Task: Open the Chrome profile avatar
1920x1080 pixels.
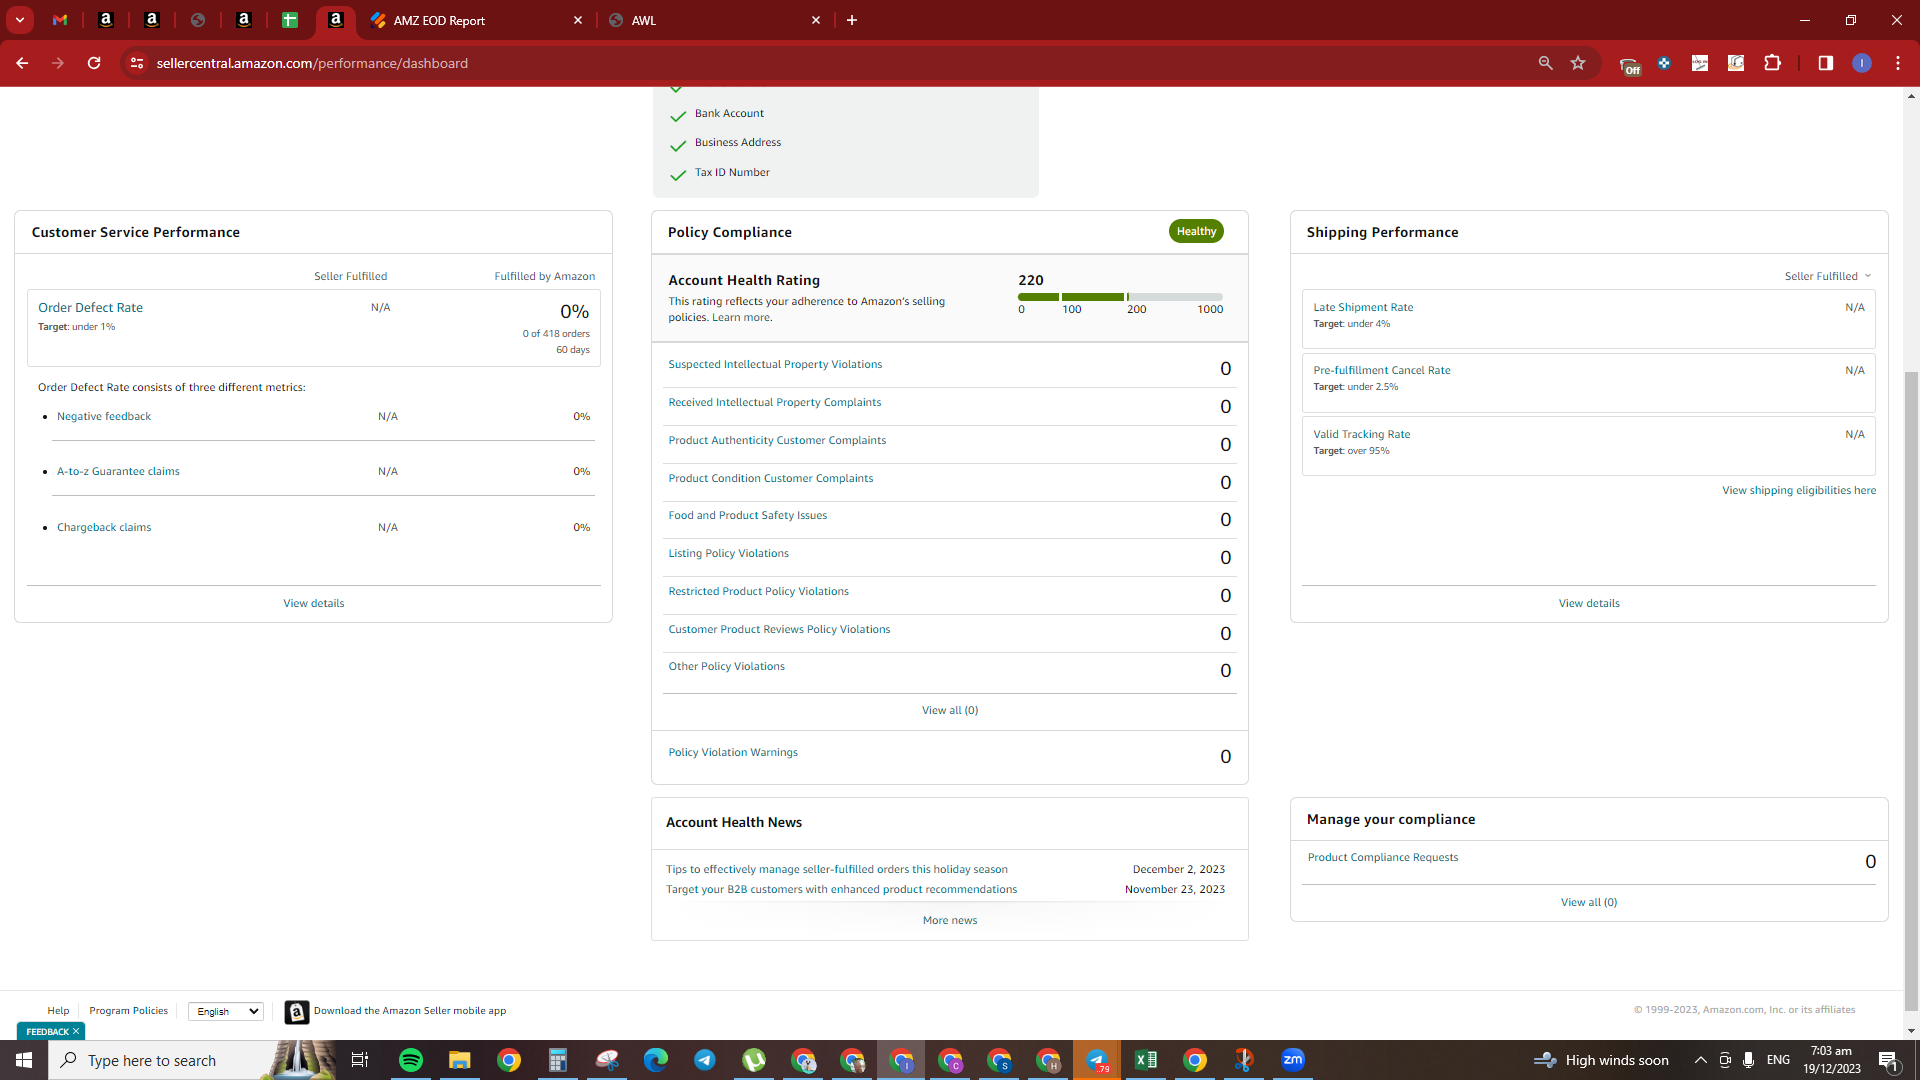Action: click(x=1862, y=63)
